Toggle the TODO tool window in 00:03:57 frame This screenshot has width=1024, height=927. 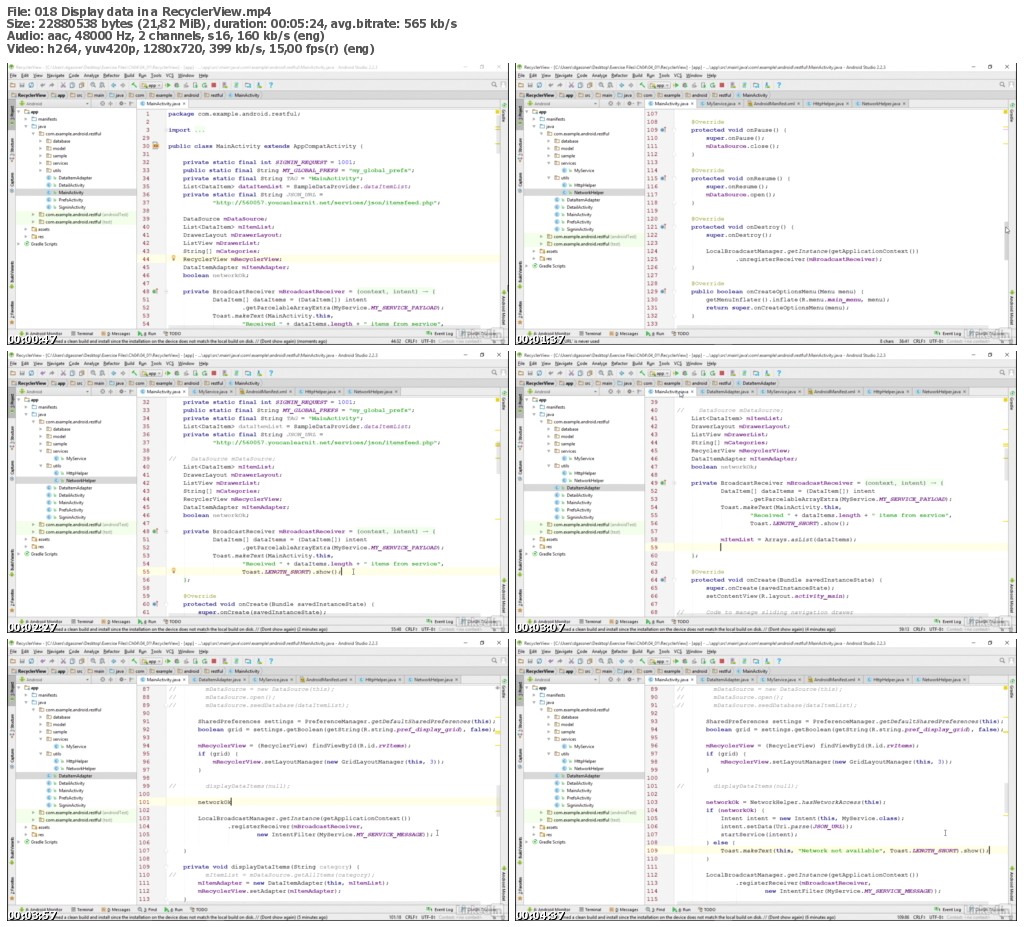[198, 909]
